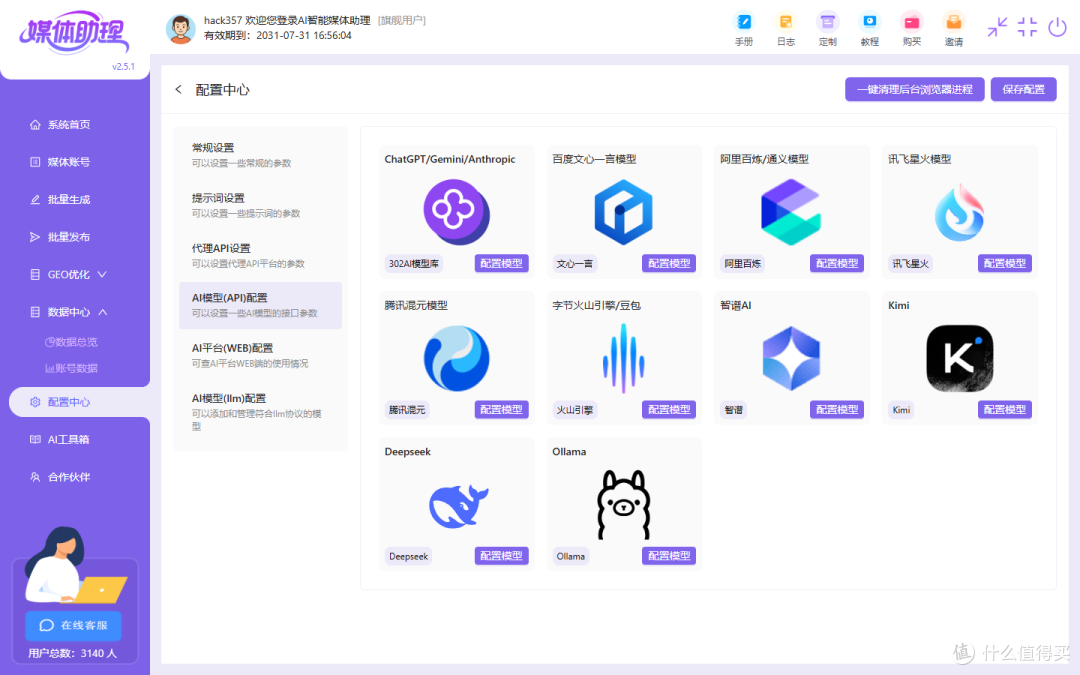The image size is (1080, 675).
Task: Click the Ollama llama logo
Action: click(x=623, y=505)
